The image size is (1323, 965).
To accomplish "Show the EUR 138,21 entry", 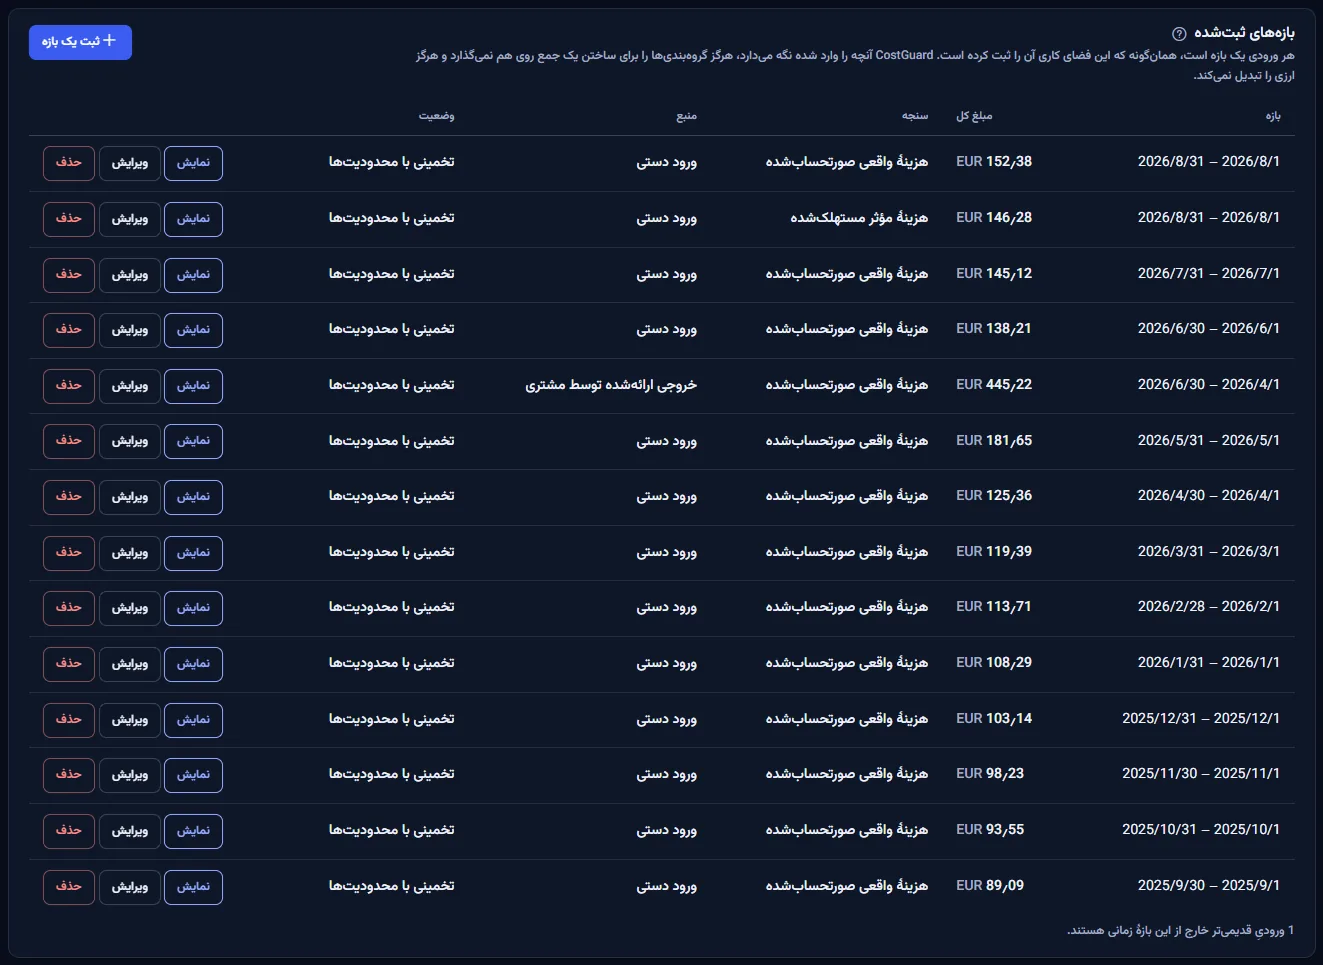I will [193, 330].
